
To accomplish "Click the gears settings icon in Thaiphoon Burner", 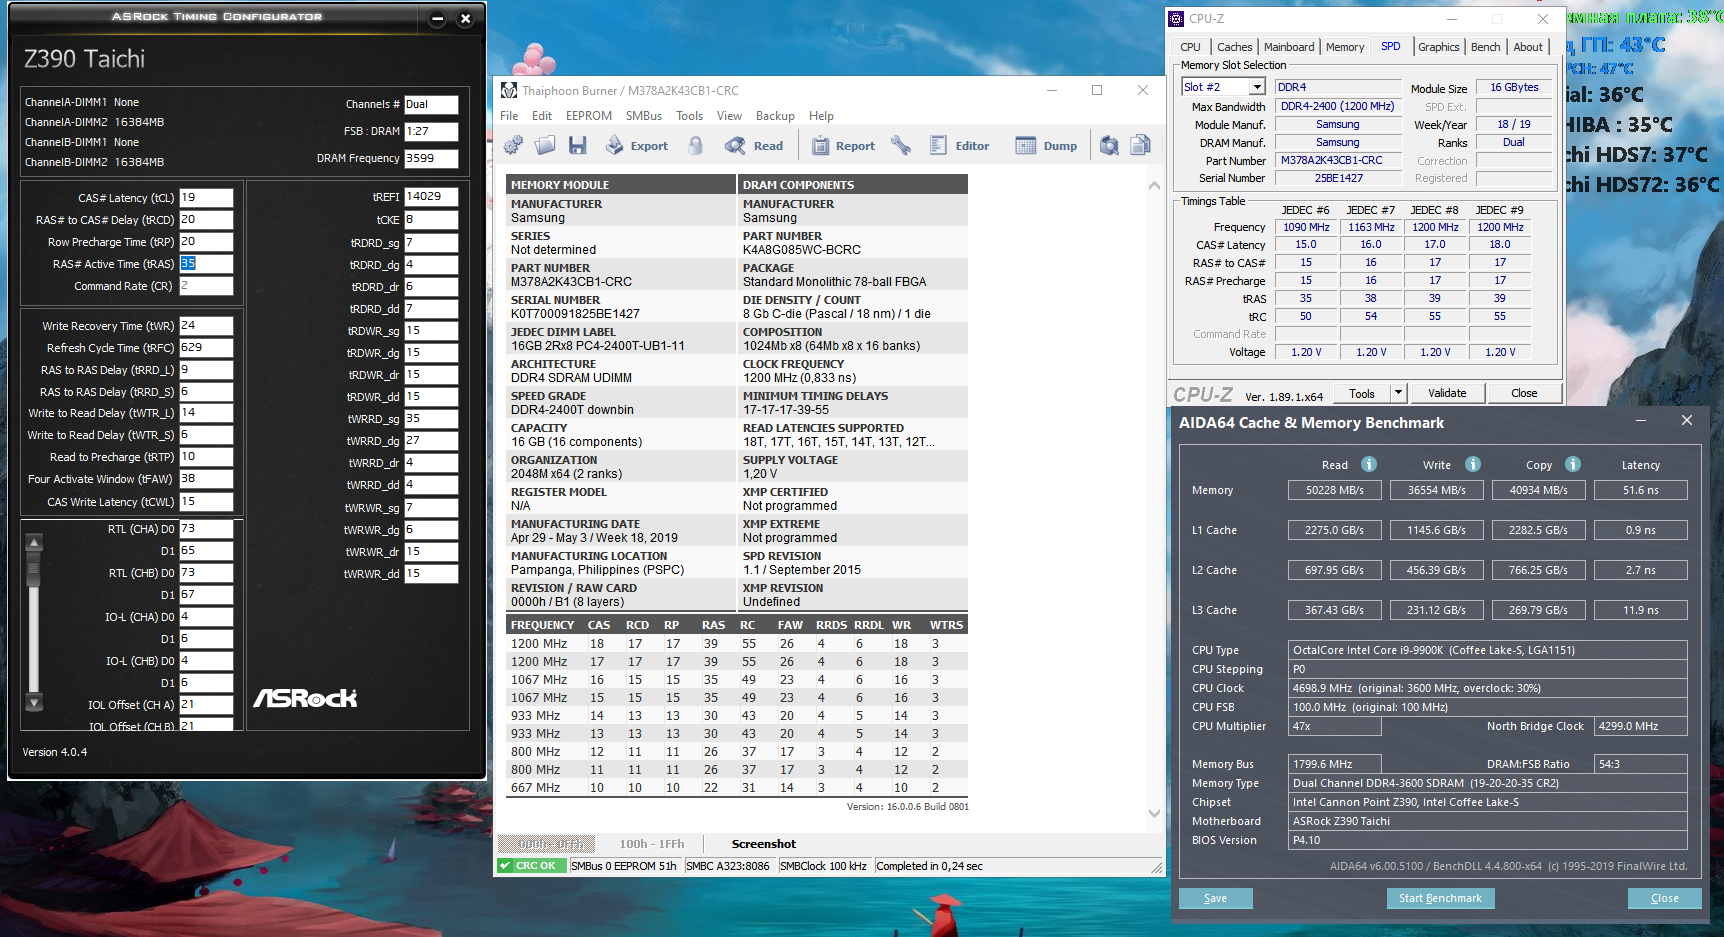I will click(x=513, y=146).
